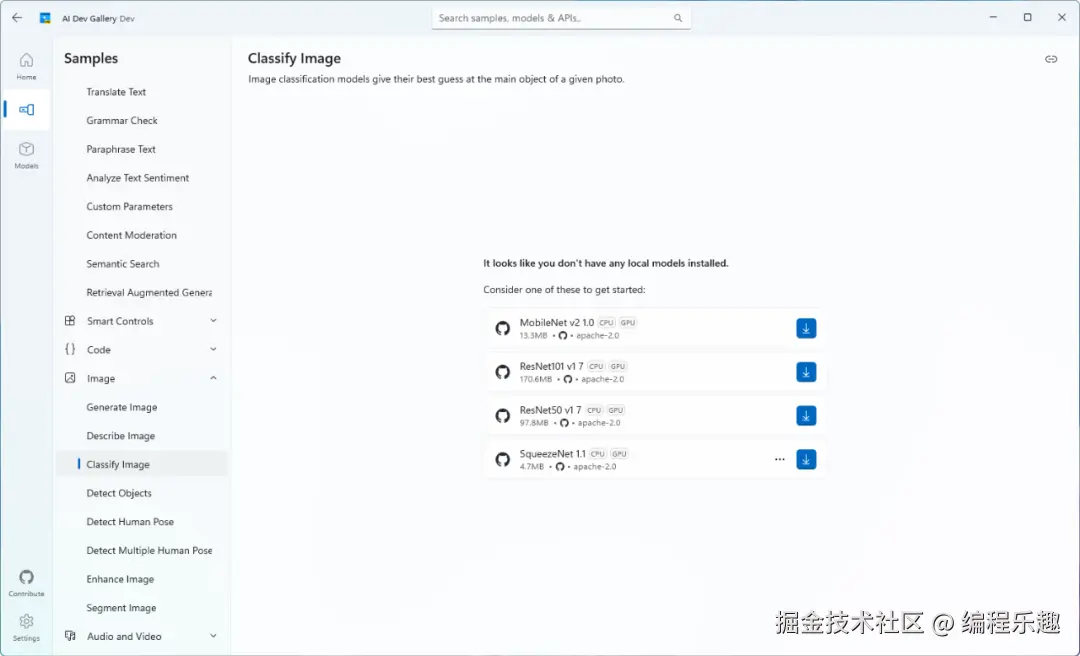The height and width of the screenshot is (656, 1080).
Task: Click the Code braces category icon
Action: tap(70, 349)
